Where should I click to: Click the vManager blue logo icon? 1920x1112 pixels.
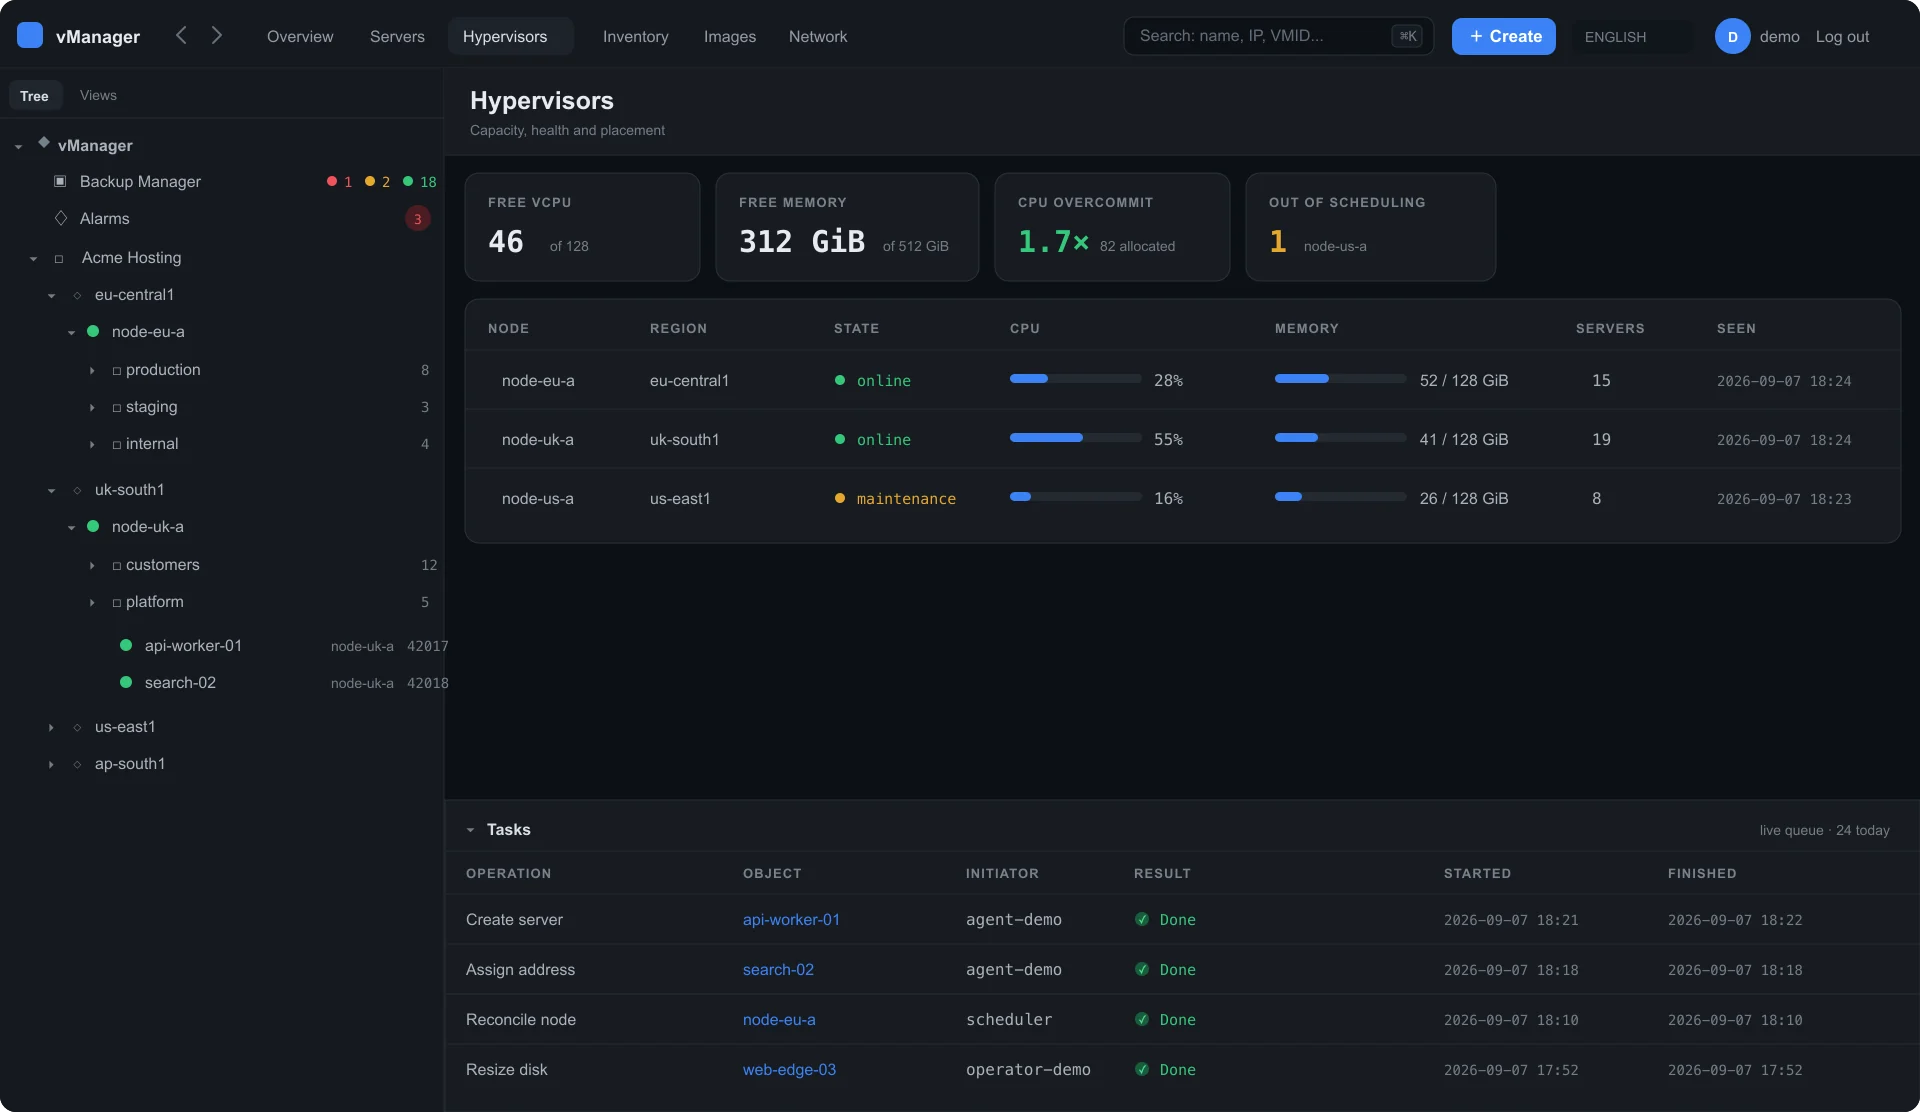[30, 35]
